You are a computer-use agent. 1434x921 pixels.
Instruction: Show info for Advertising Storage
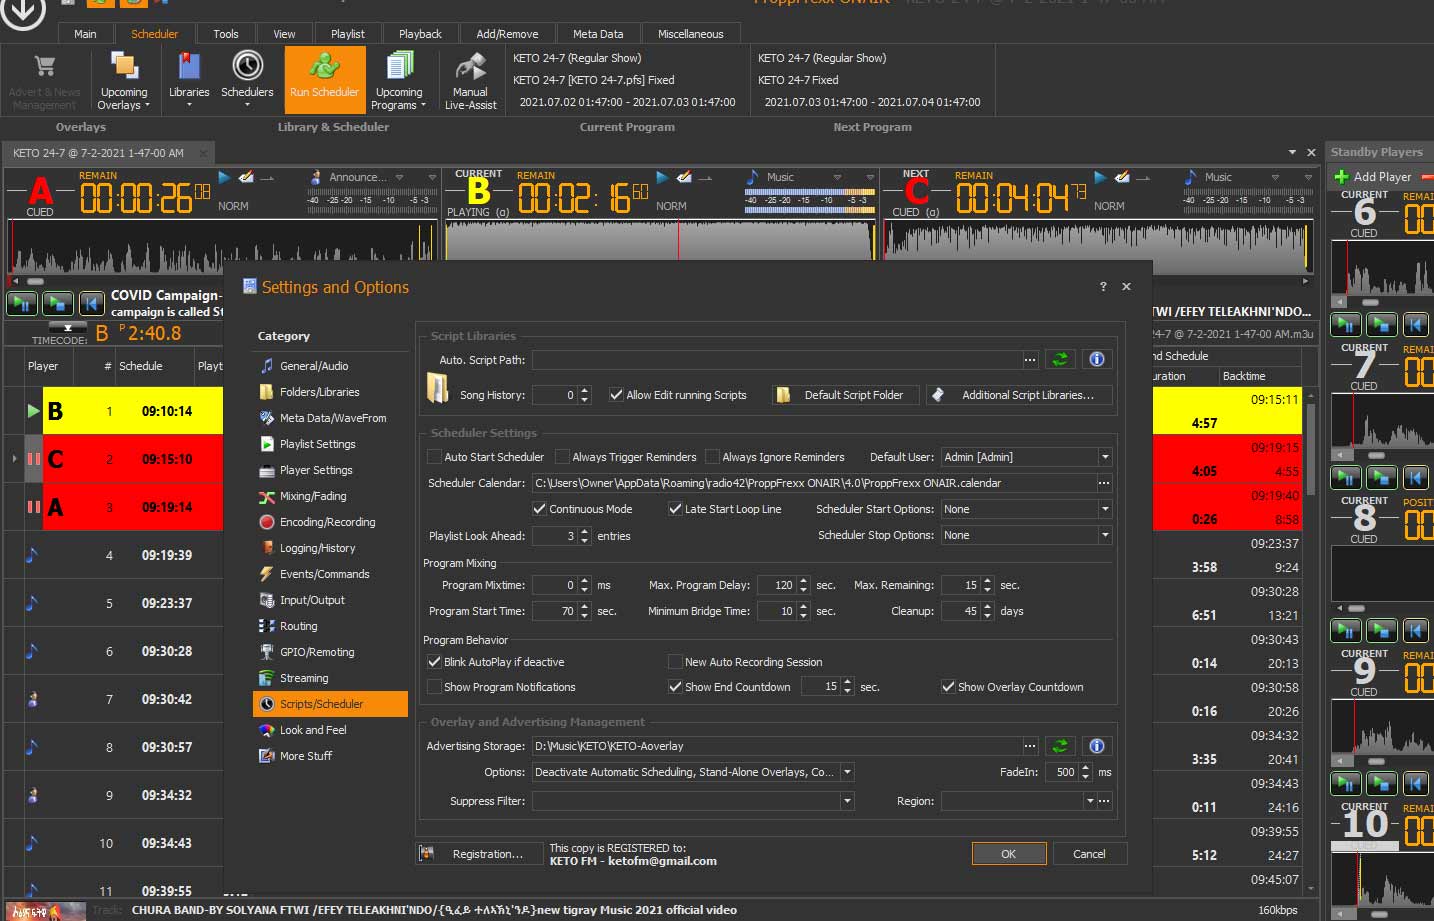1097,746
